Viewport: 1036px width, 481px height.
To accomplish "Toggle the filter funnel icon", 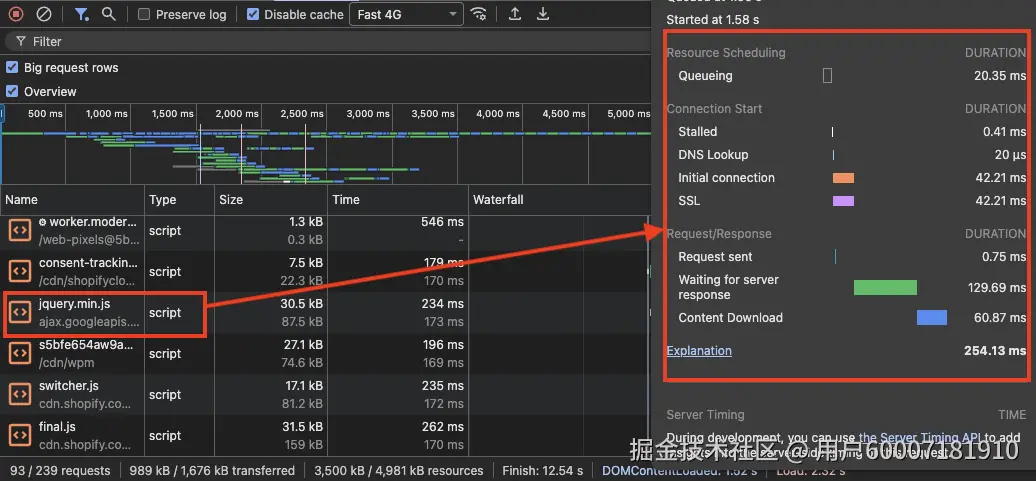I will point(81,14).
